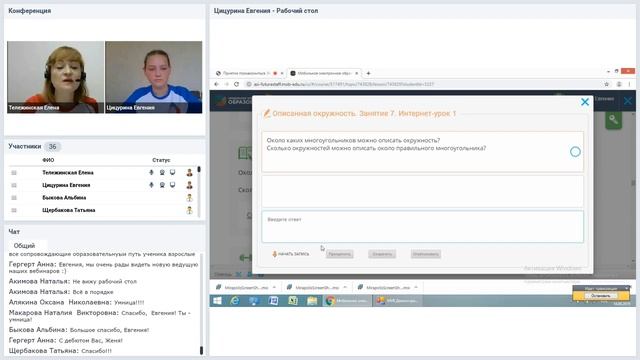Switch to Chrome window in taskbar
The width and height of the screenshot is (640, 360).
[347, 301]
